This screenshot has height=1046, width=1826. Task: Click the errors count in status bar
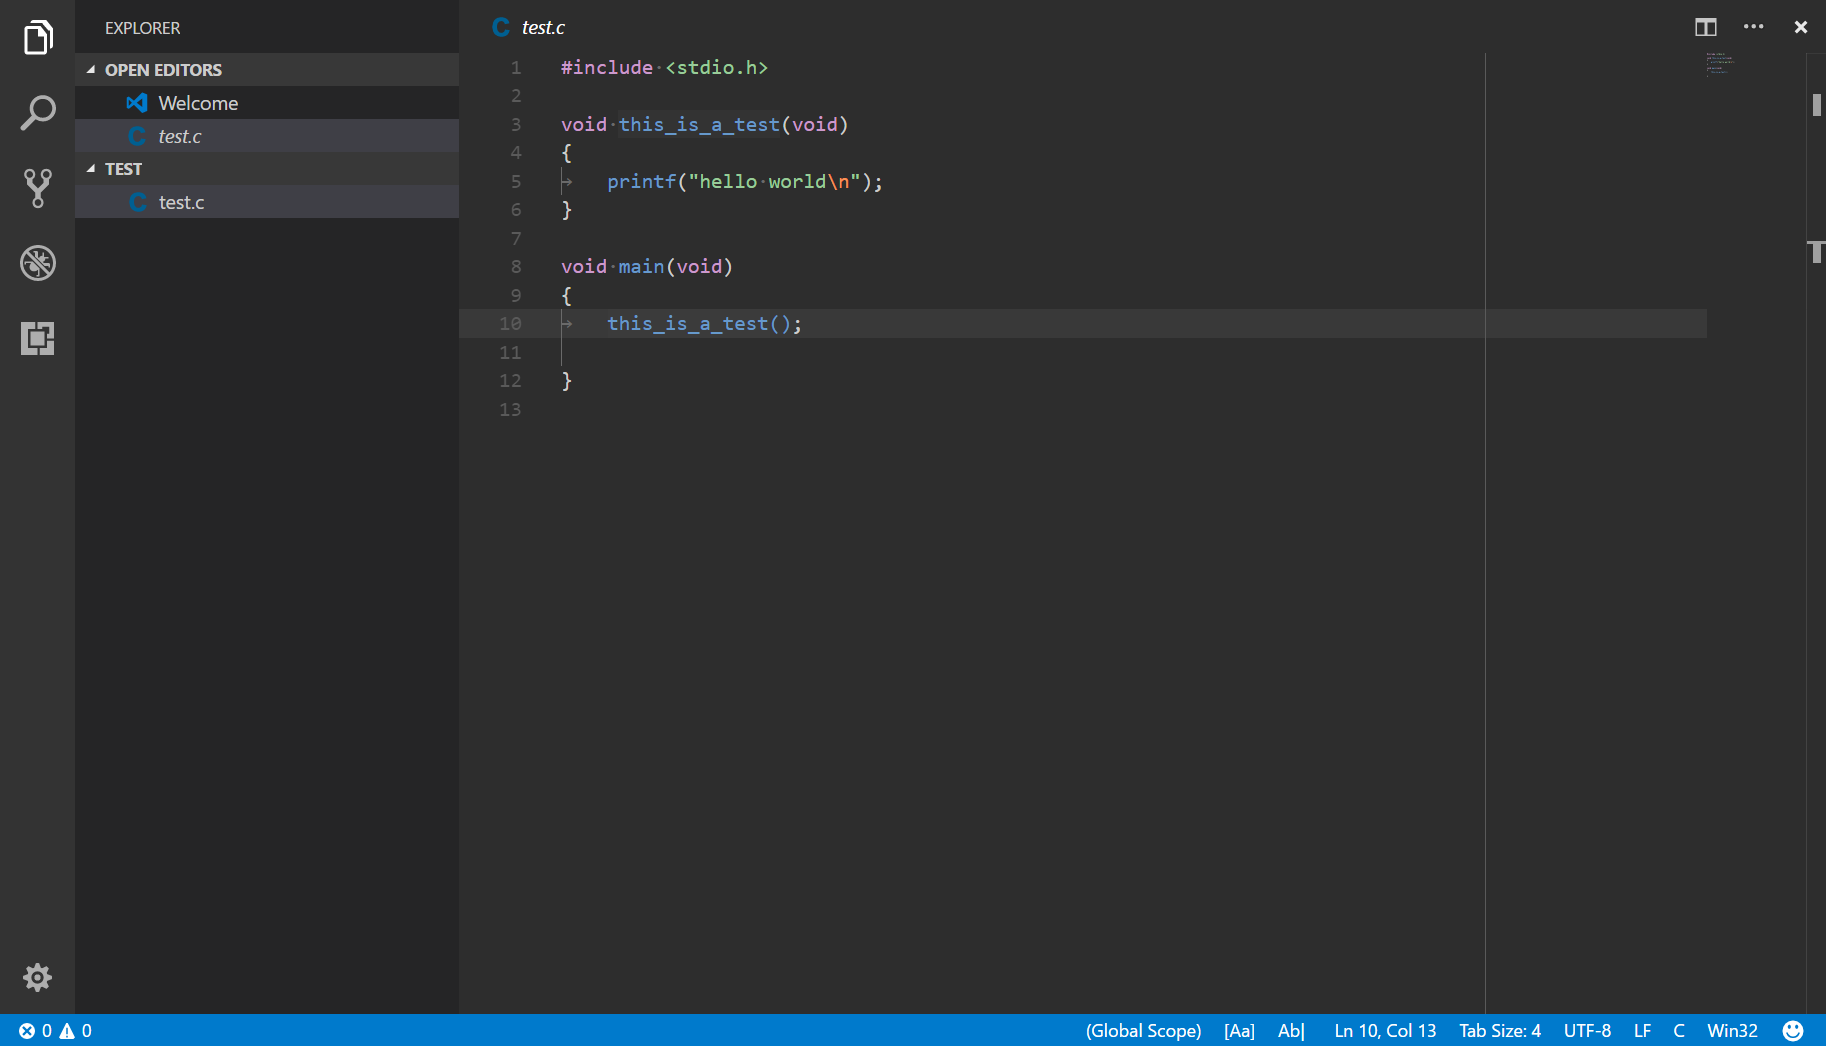[35, 1031]
